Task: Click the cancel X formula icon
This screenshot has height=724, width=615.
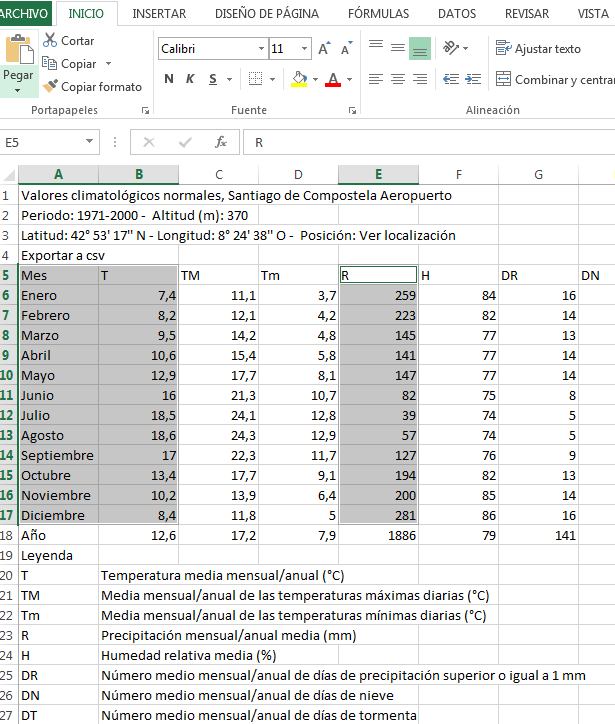Action: pyautogui.click(x=149, y=142)
